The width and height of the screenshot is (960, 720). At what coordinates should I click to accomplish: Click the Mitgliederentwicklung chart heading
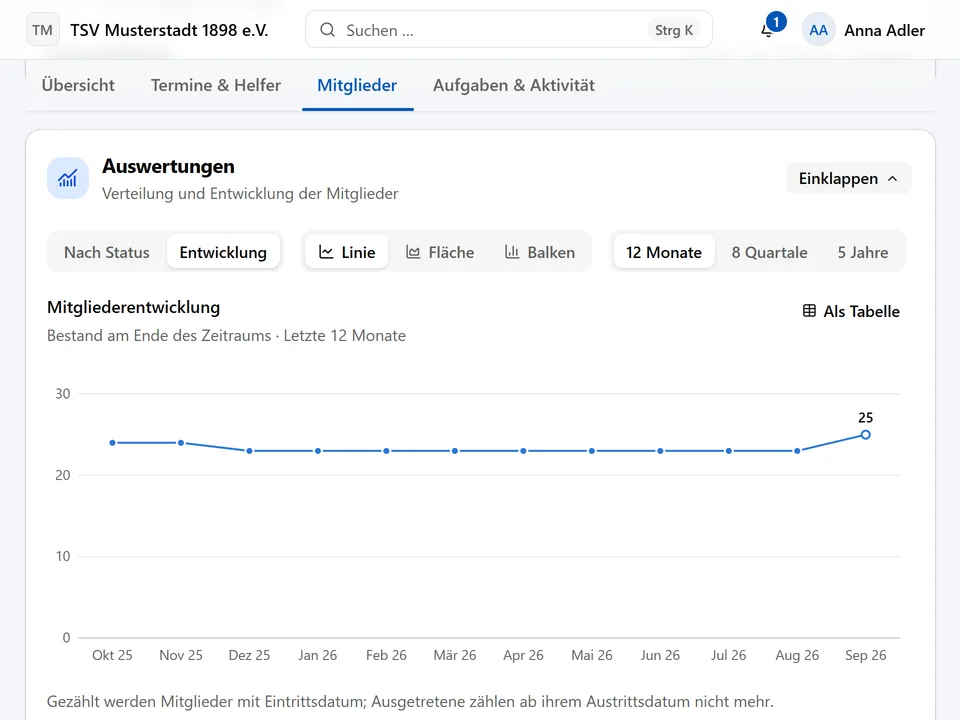click(x=133, y=307)
